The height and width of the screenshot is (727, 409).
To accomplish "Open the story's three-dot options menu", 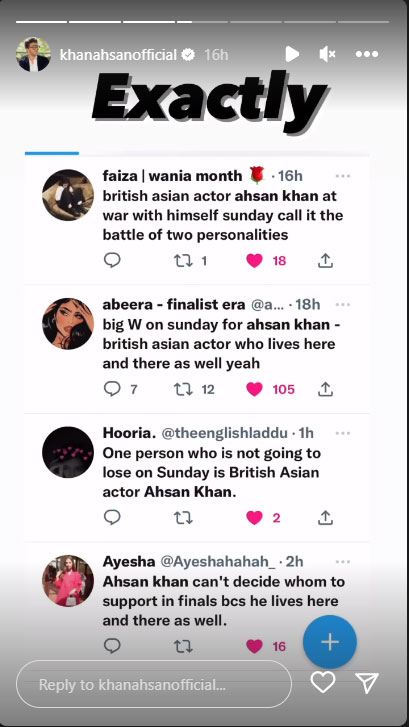I will (367, 55).
